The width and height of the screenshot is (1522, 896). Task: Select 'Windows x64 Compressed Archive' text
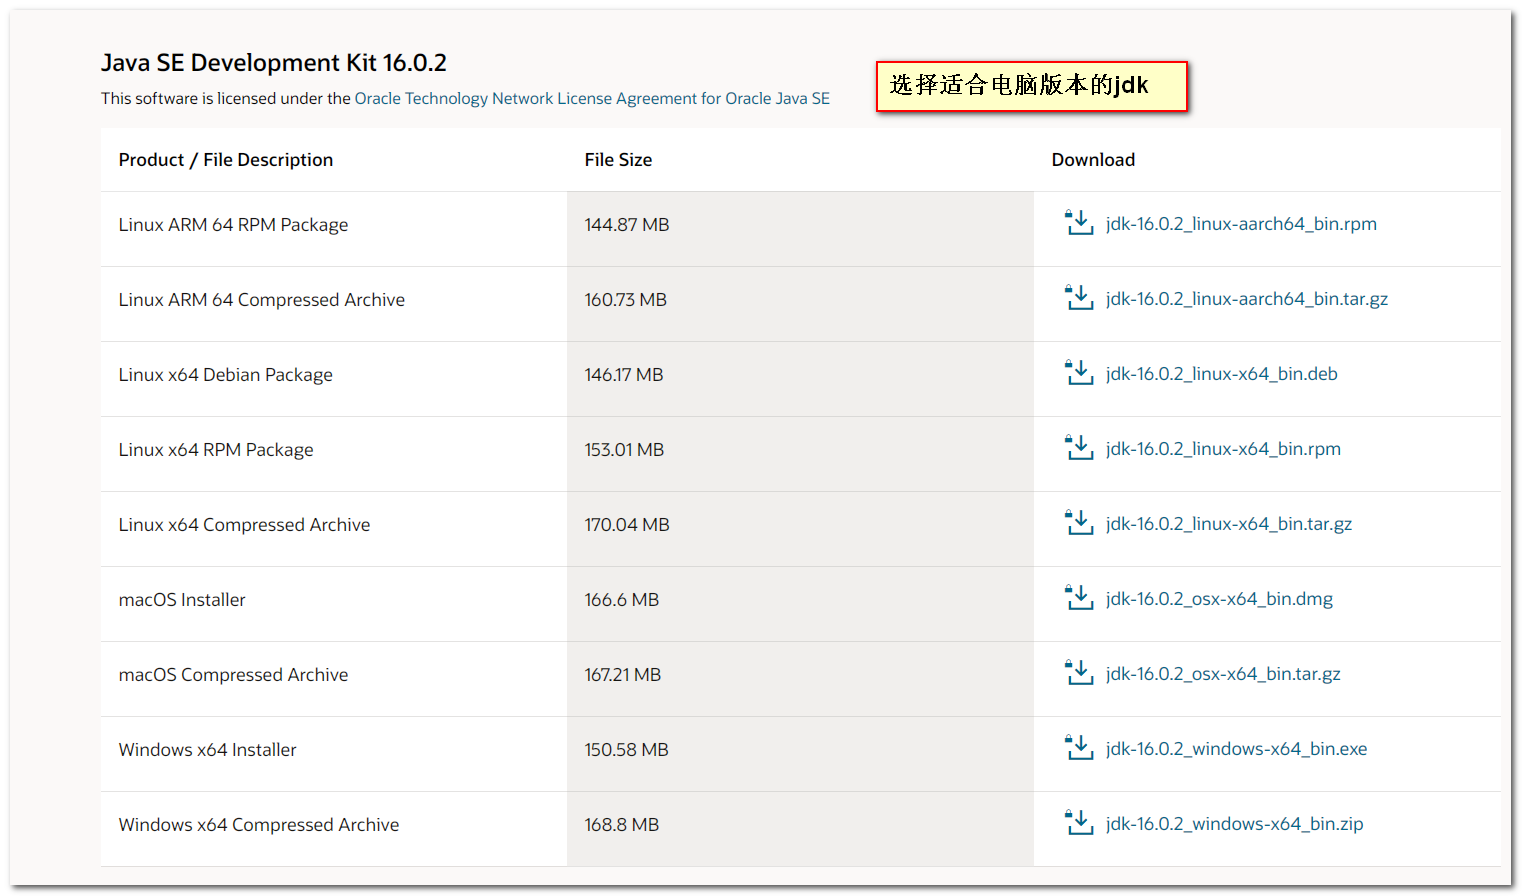click(259, 825)
